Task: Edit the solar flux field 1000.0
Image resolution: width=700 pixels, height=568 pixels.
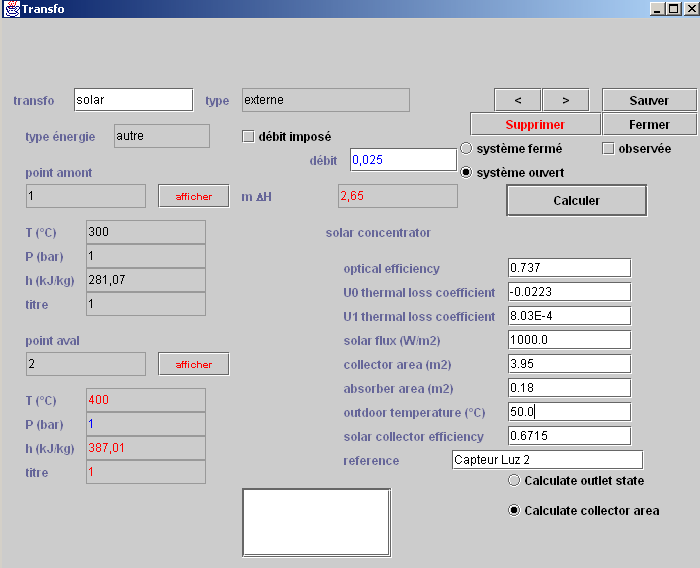Action: click(x=570, y=340)
